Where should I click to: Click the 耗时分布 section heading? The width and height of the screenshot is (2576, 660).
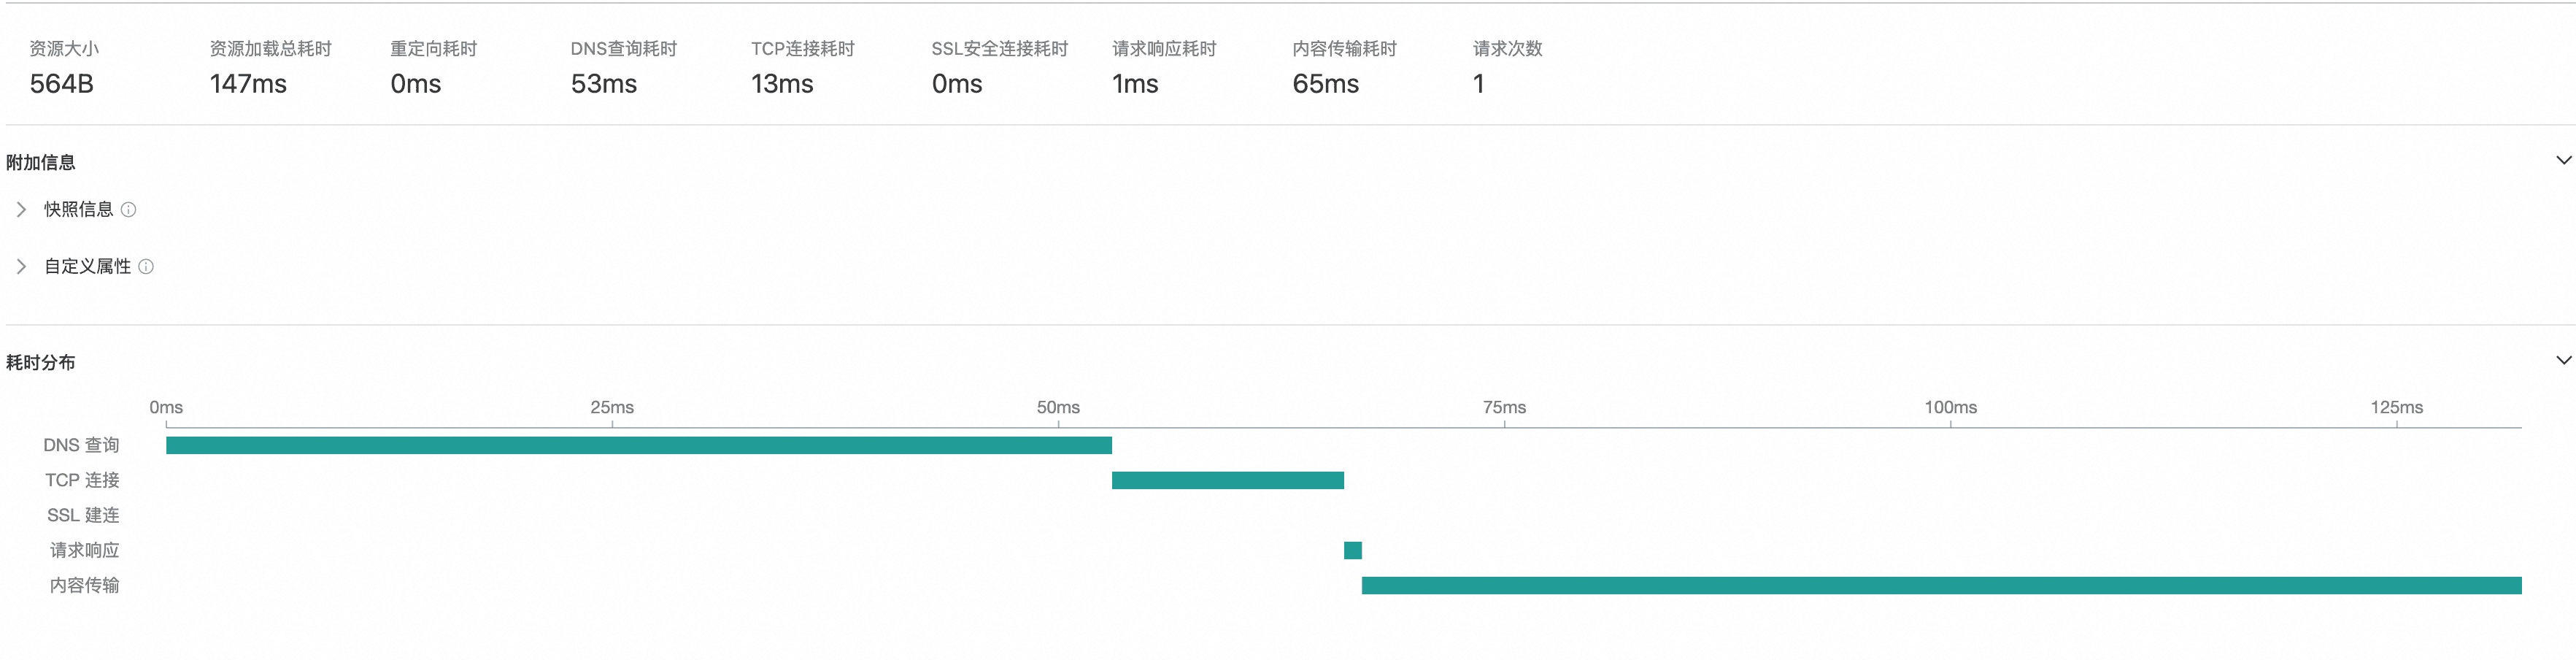[40, 362]
